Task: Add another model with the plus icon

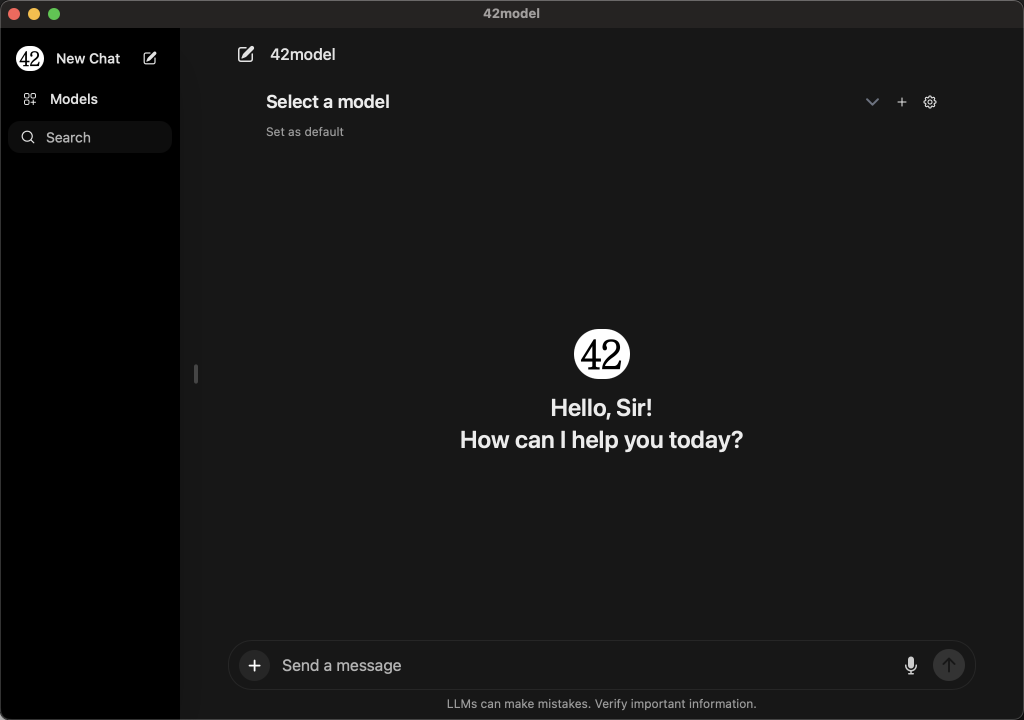Action: [902, 102]
